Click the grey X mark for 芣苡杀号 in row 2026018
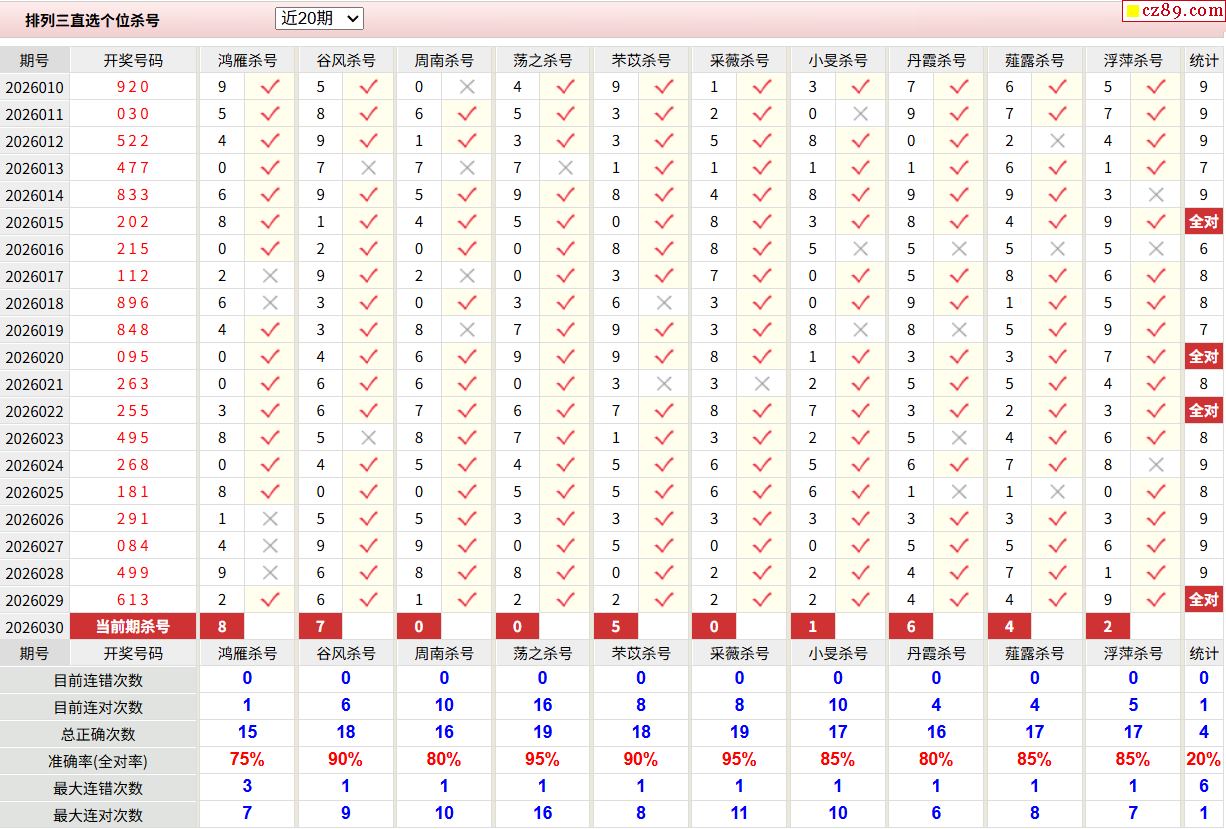The width and height of the screenshot is (1226, 829). click(x=664, y=303)
